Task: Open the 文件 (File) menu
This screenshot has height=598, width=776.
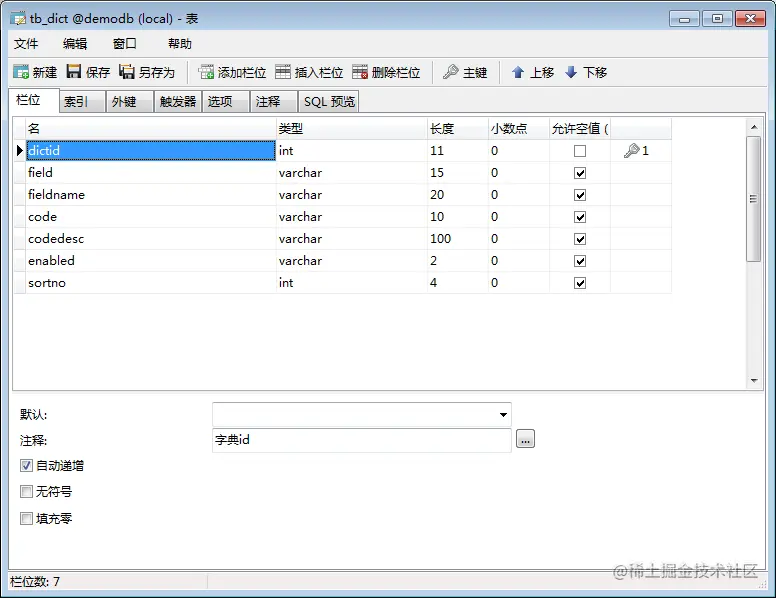Action: [x=26, y=44]
